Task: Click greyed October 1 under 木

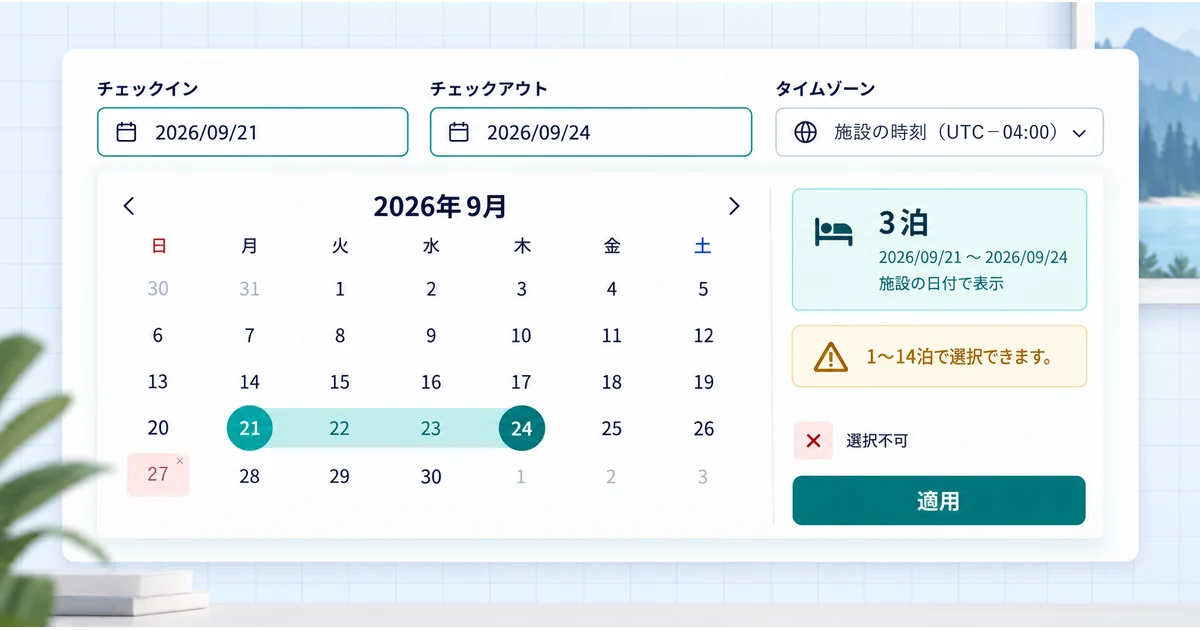Action: (x=521, y=476)
